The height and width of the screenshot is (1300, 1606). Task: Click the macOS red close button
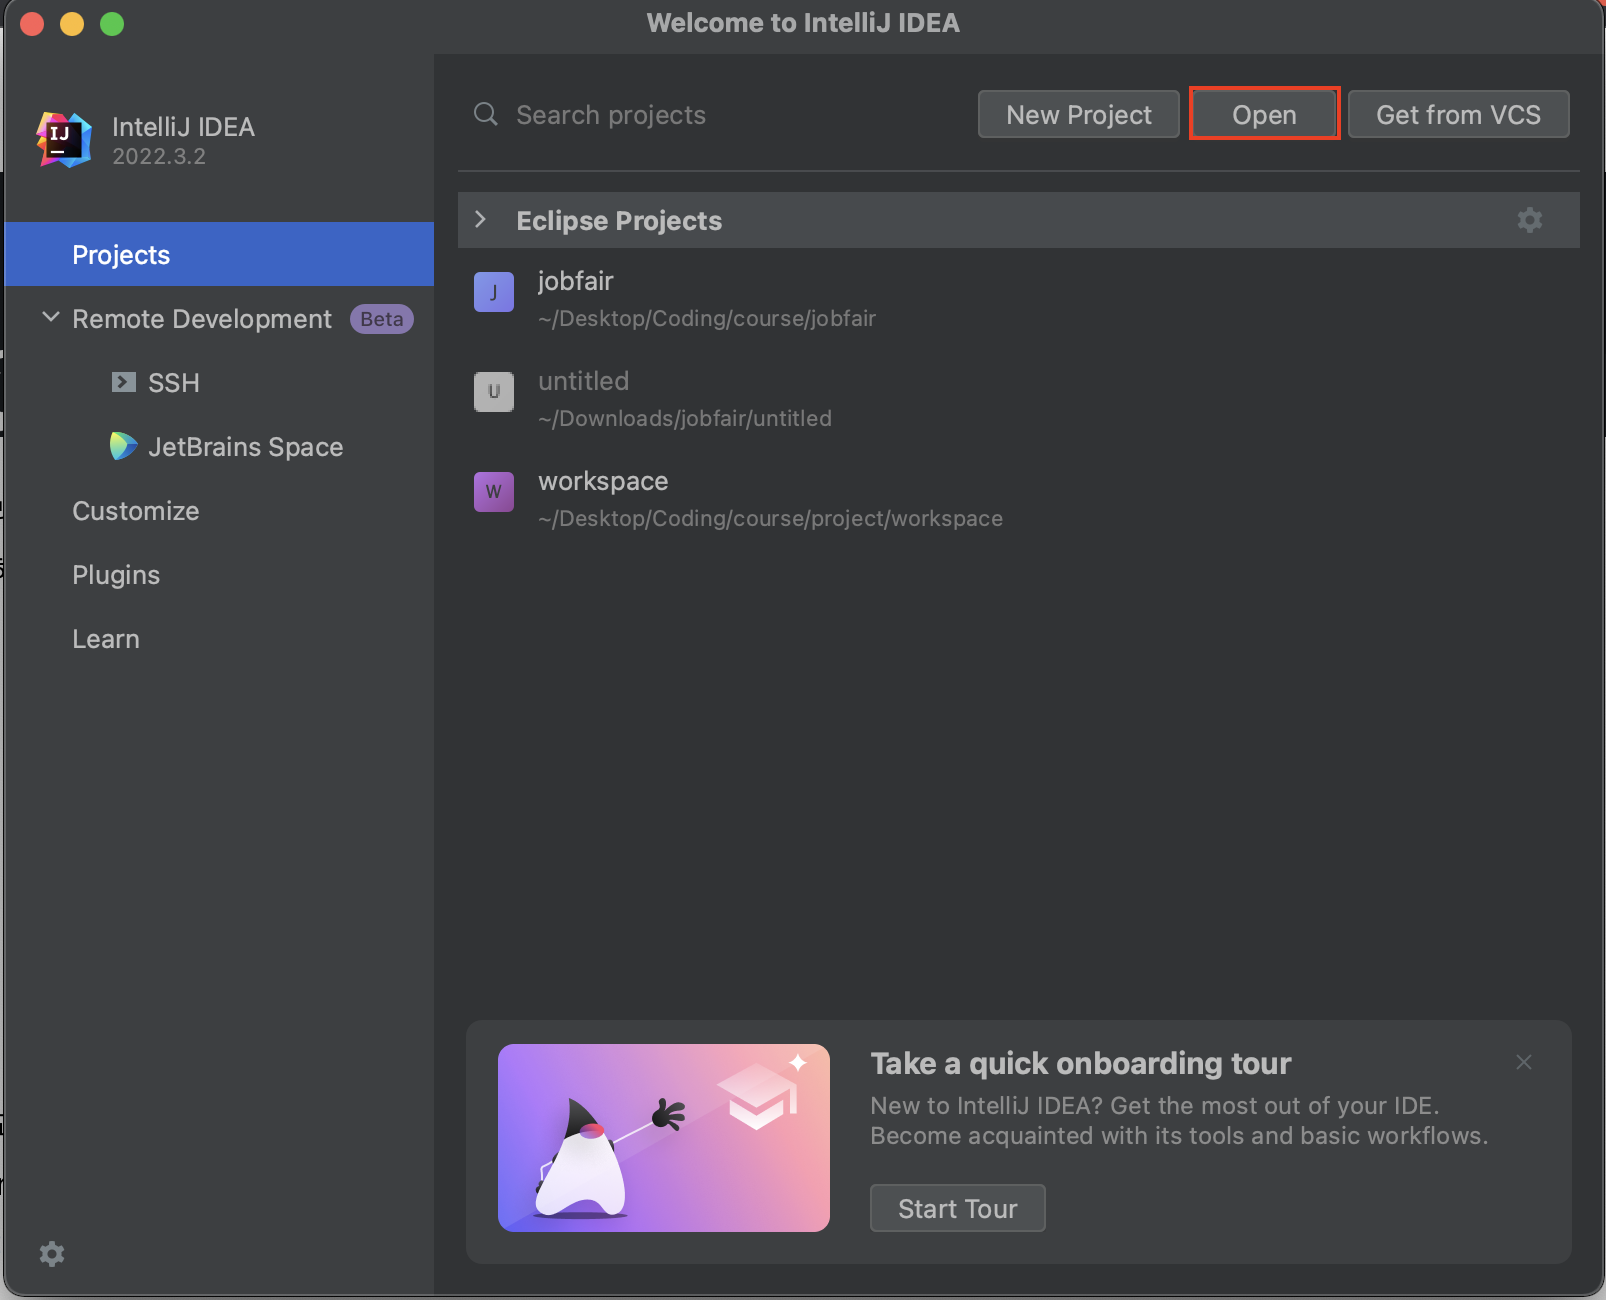[x=32, y=23]
